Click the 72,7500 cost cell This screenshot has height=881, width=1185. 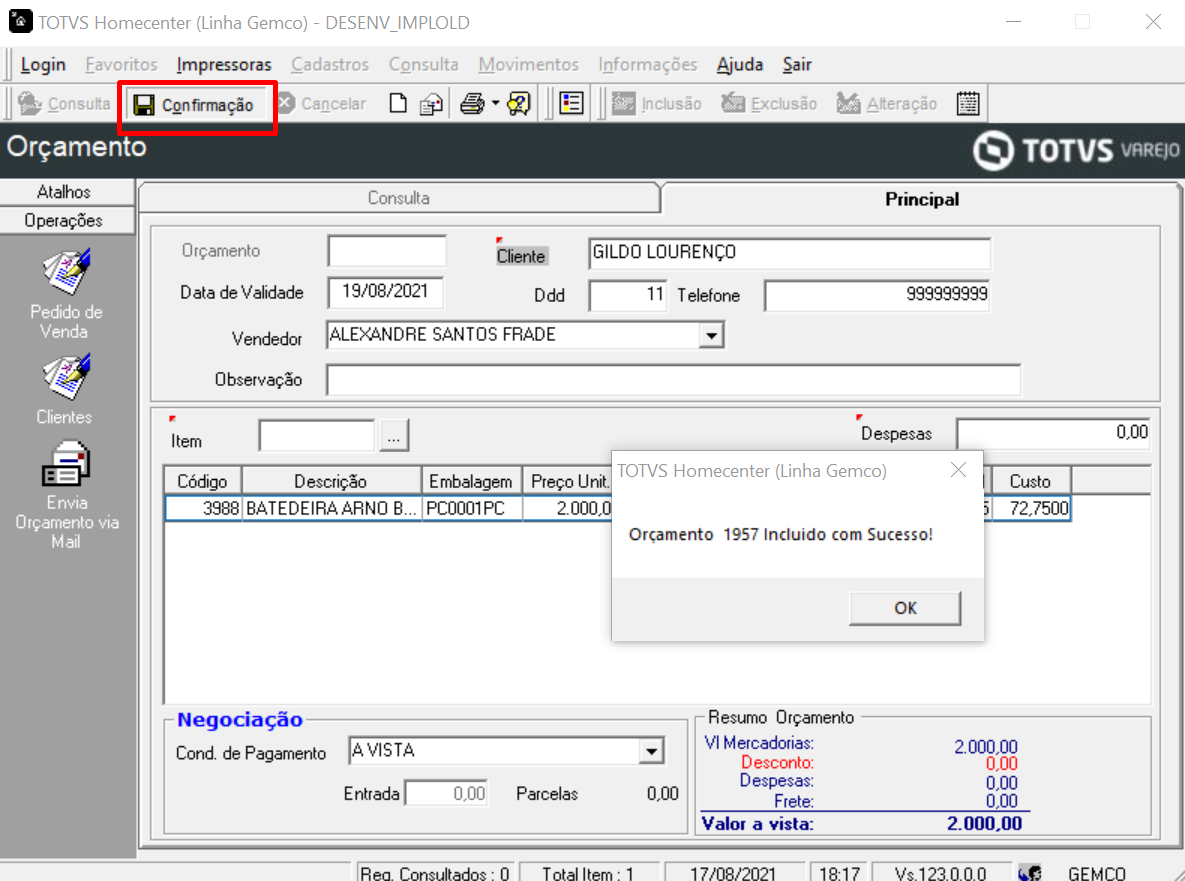tap(1030, 509)
